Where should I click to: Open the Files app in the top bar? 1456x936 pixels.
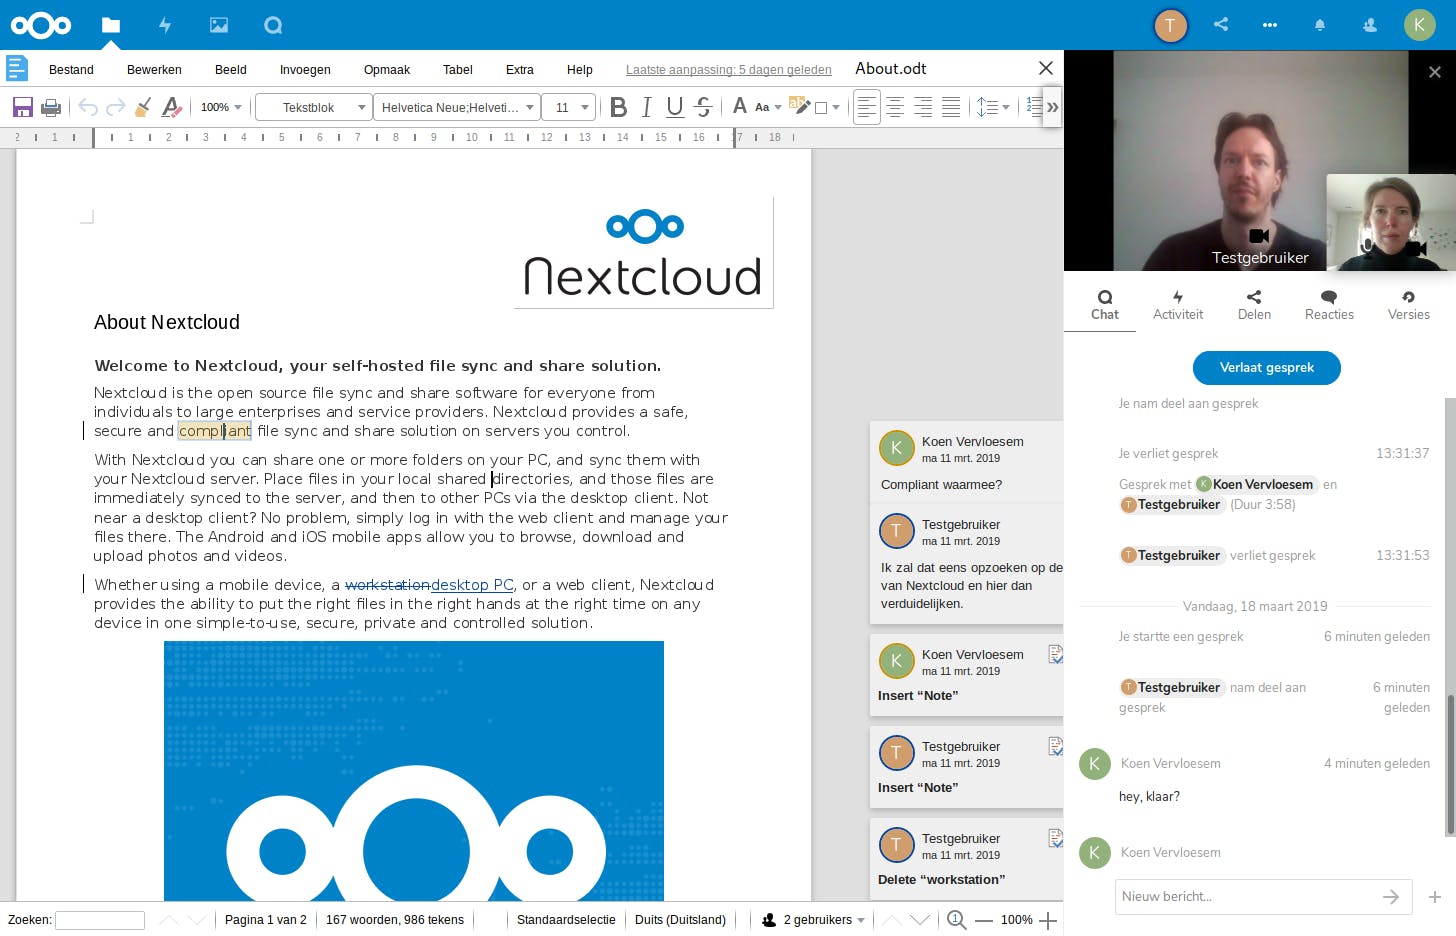coord(111,25)
